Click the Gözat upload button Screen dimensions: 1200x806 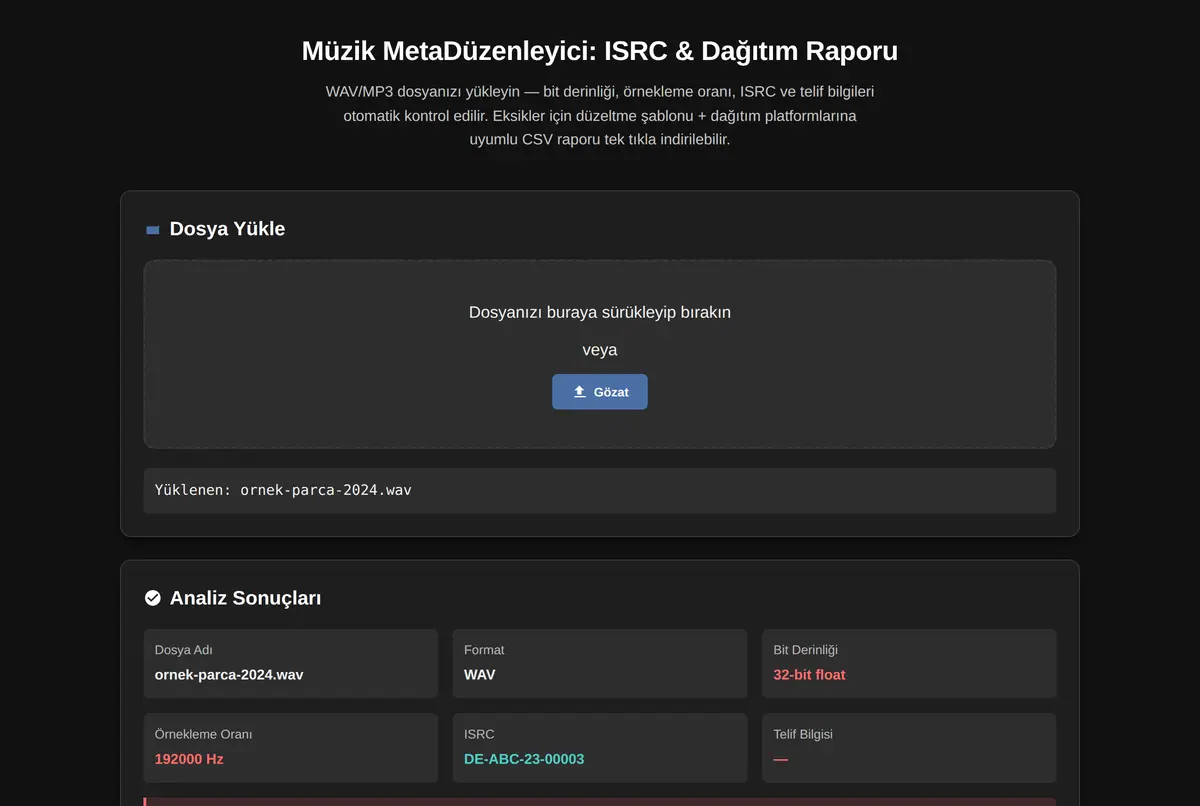tap(600, 392)
